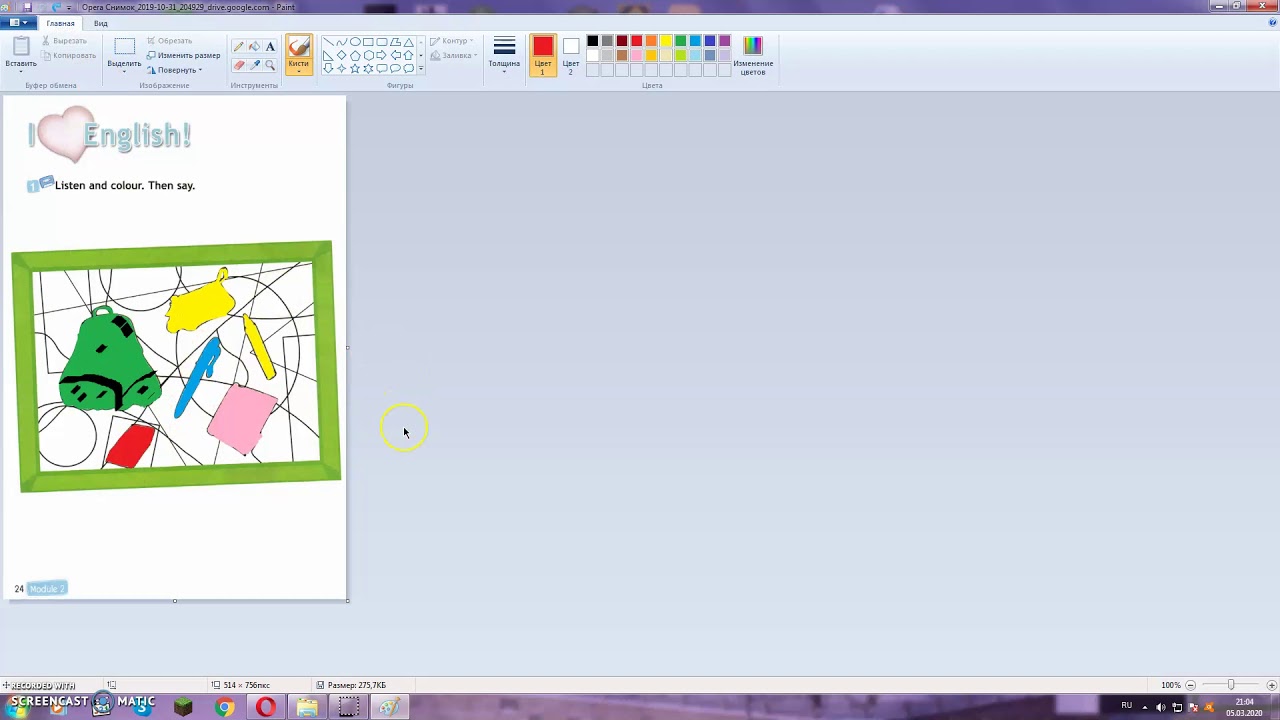Select the Fill with color bucket tool
The image size is (1280, 720).
point(254,47)
